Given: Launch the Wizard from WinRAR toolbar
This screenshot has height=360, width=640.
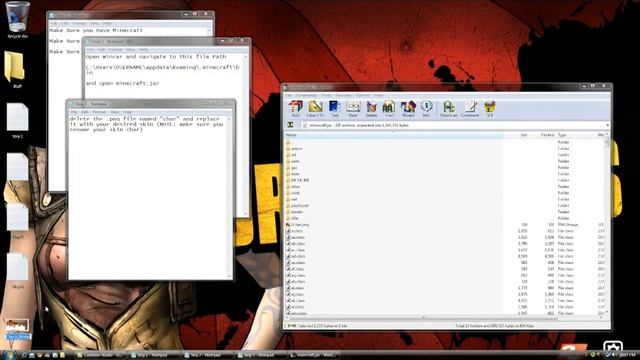Looking at the screenshot, I should point(408,109).
